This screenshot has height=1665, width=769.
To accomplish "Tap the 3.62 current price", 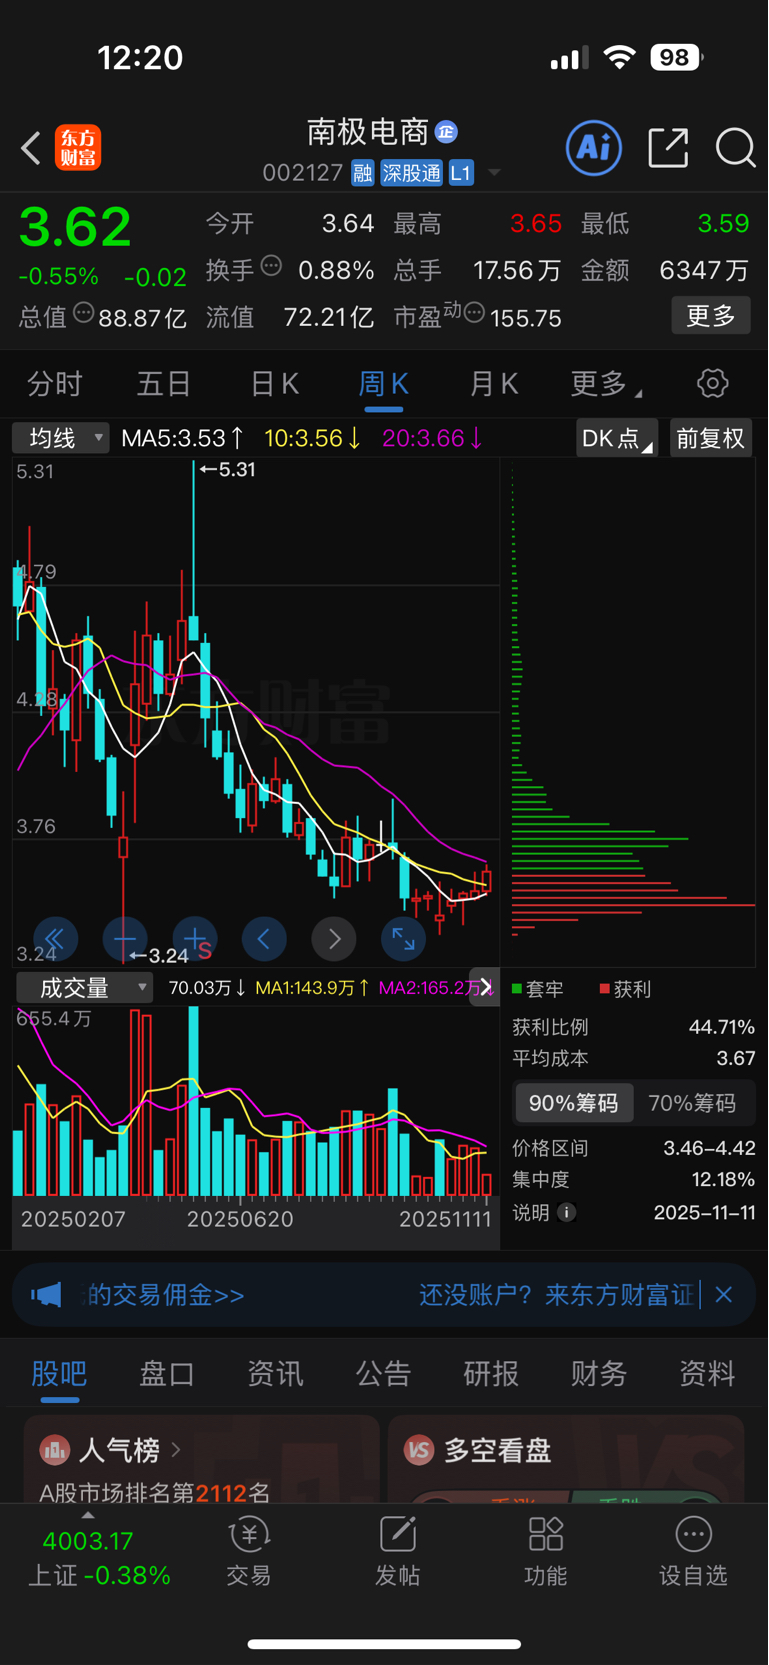I will [75, 227].
